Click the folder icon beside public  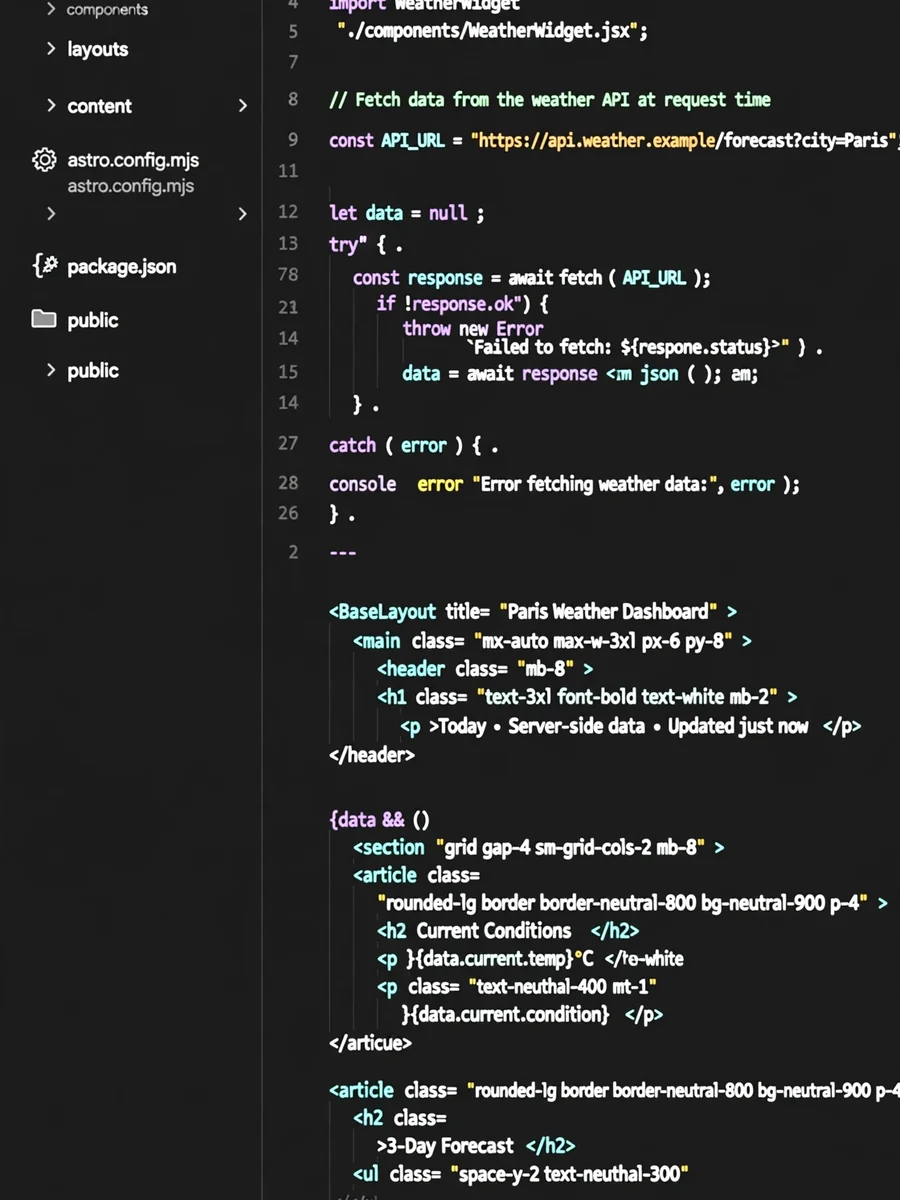coord(44,320)
